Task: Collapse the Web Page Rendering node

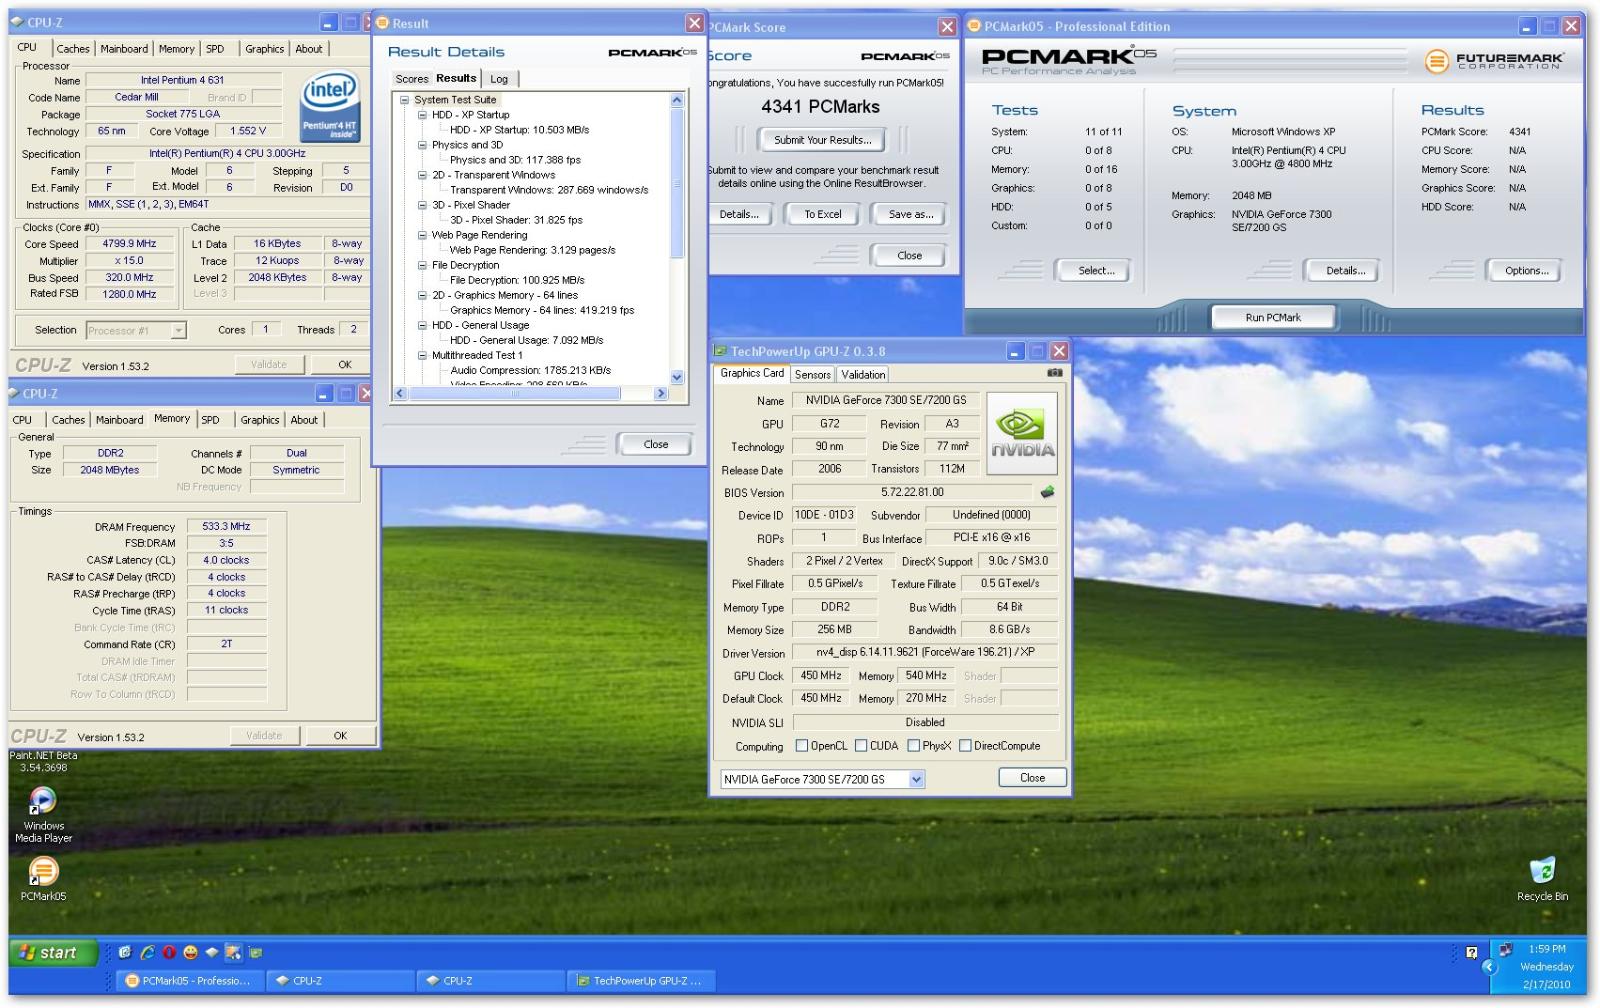Action: pyautogui.click(x=422, y=235)
